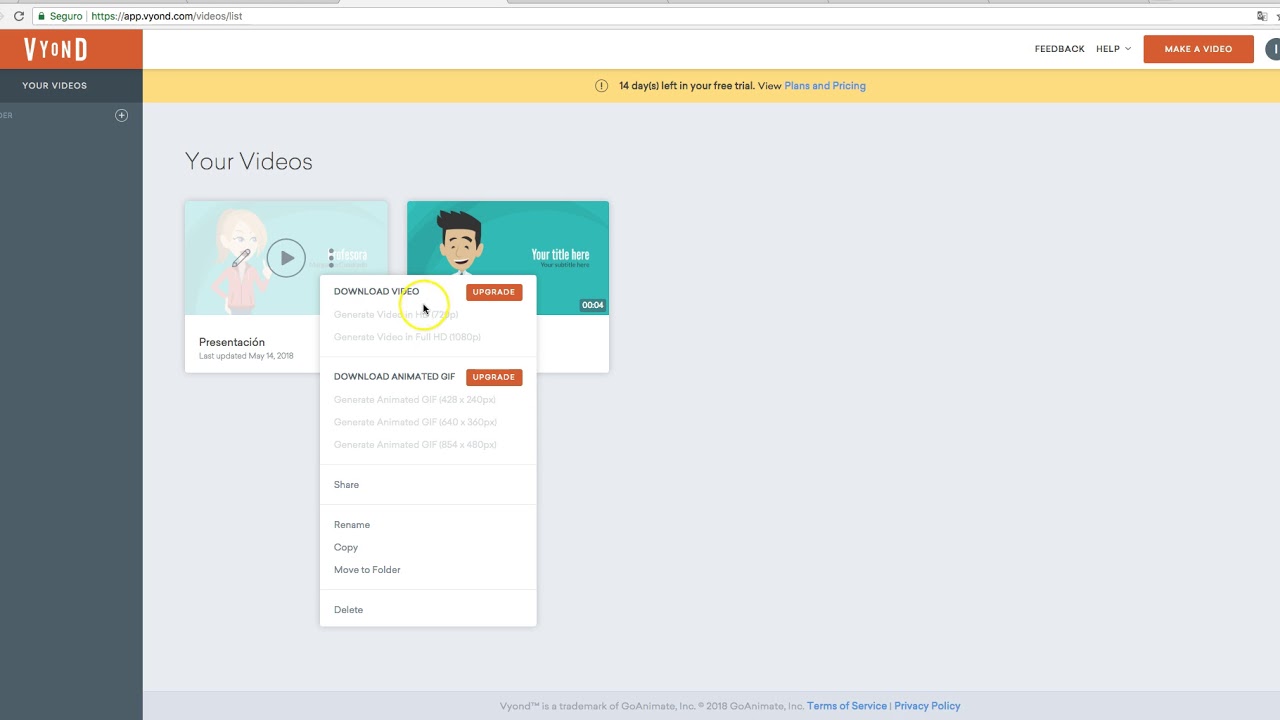Viewport: 1280px width, 720px height.
Task: Click the secure padlock icon in address bar
Action: click(x=41, y=16)
